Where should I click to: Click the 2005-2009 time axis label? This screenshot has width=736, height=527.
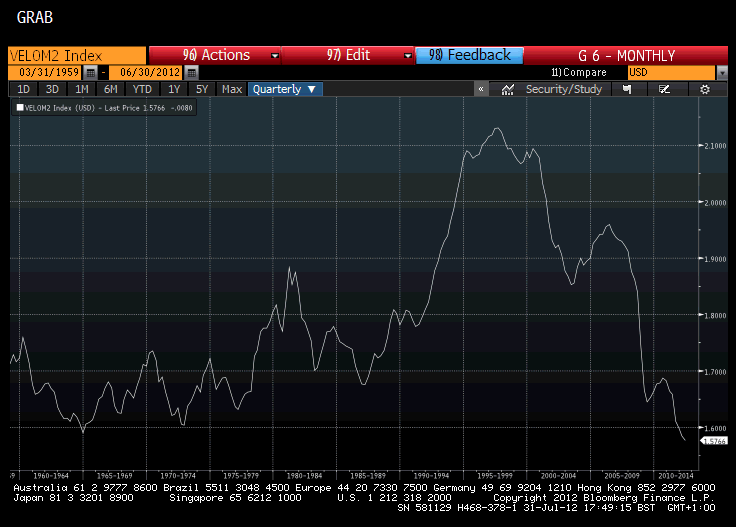[x=621, y=475]
